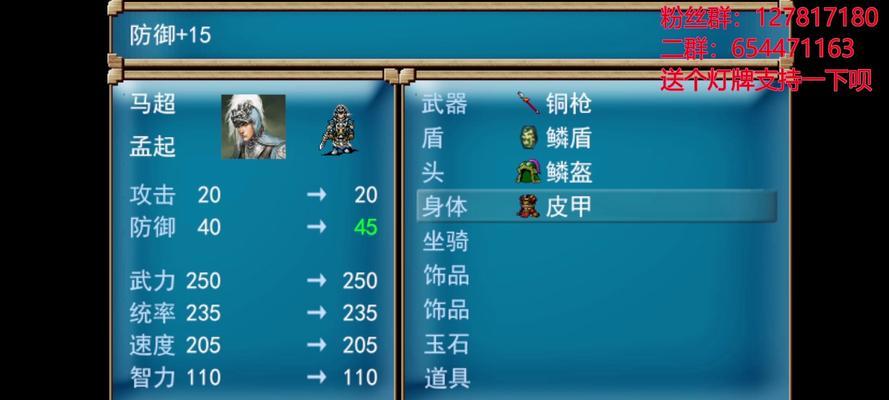Click the 铜枪 bronze spear weapon icon
889x400 pixels.
coord(528,104)
